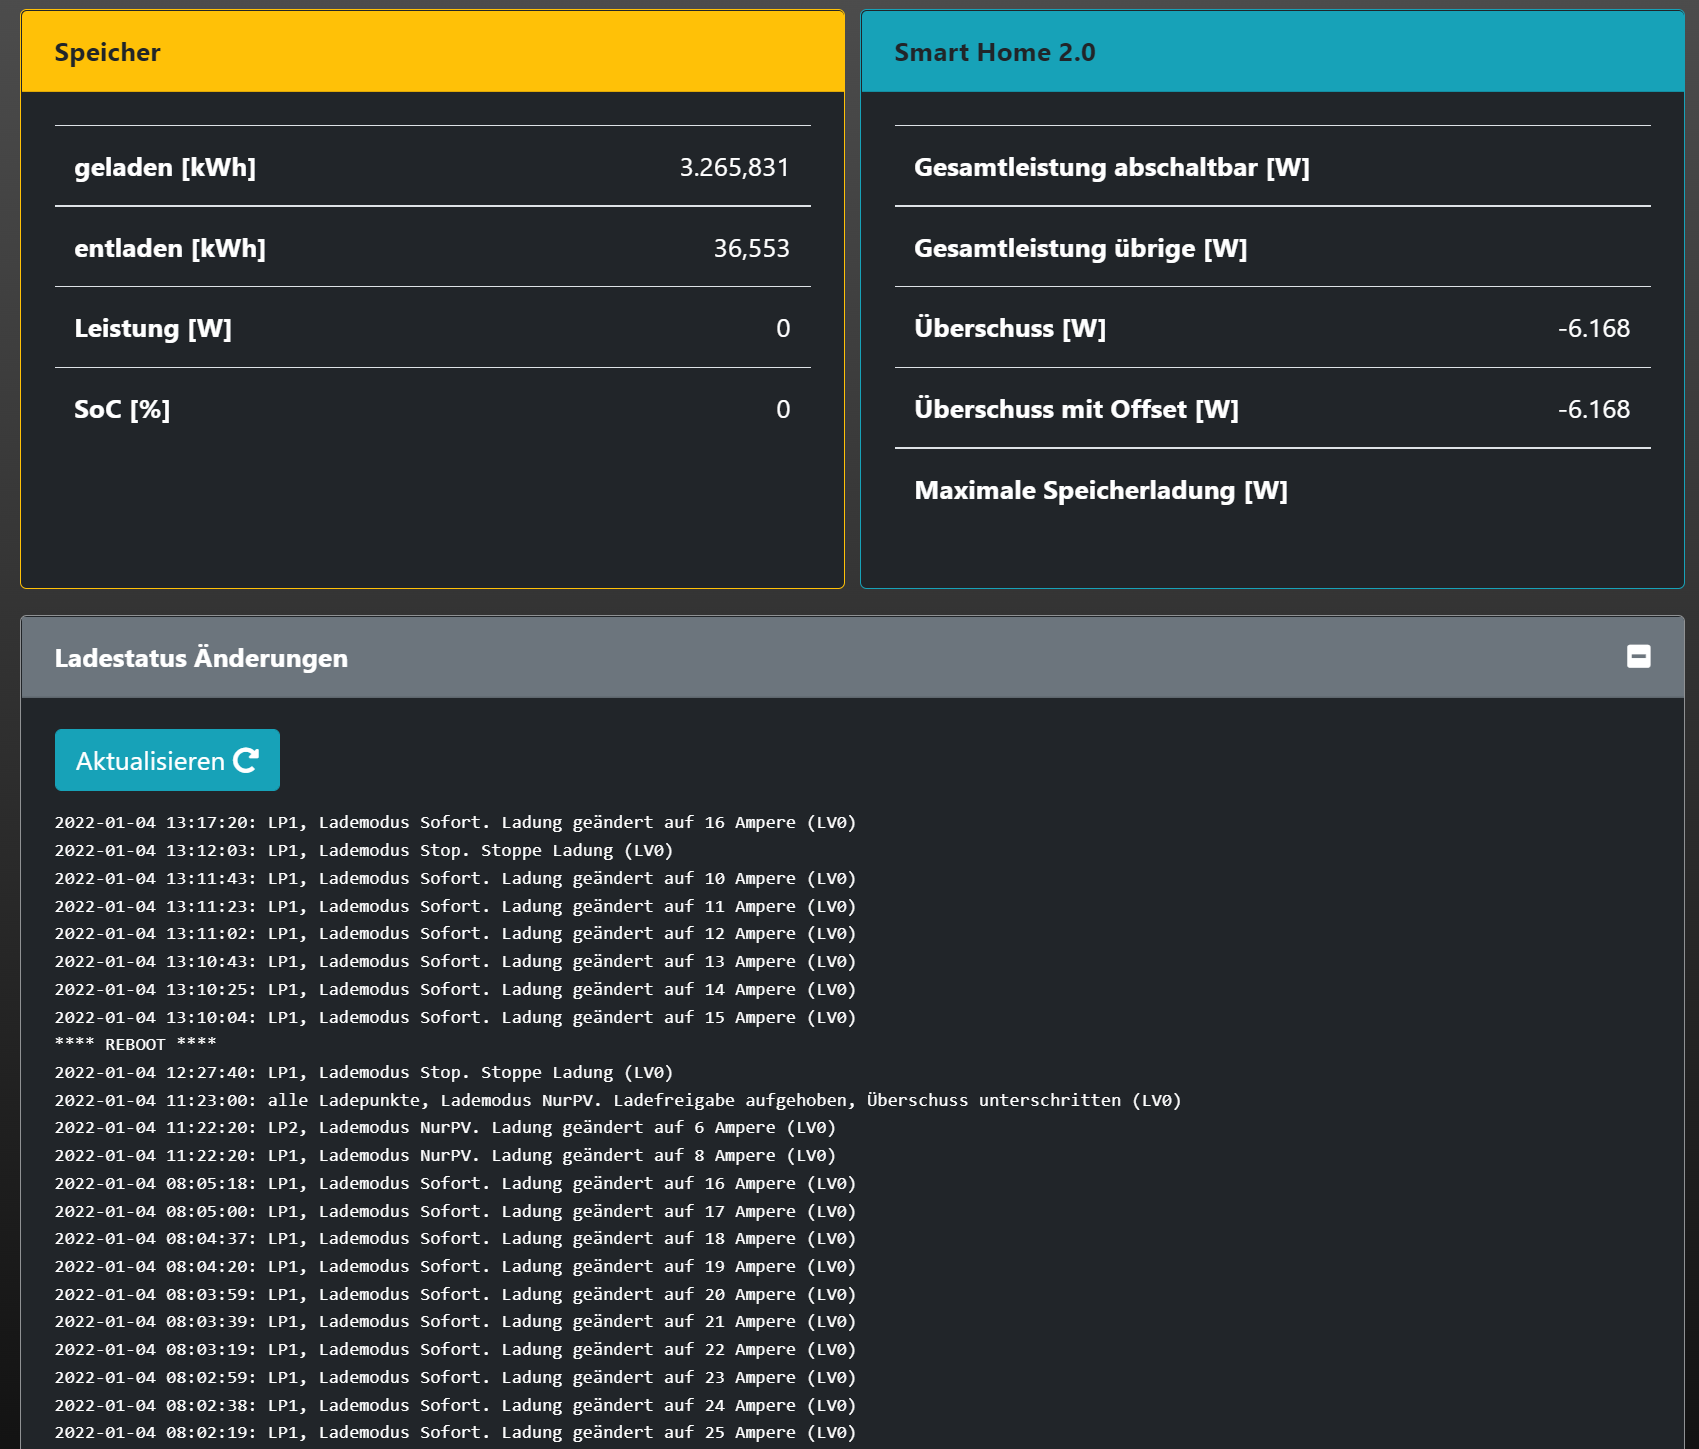Click the 11:23:00 alle Ladepunkte log entry
The image size is (1699, 1449).
[x=617, y=1100]
